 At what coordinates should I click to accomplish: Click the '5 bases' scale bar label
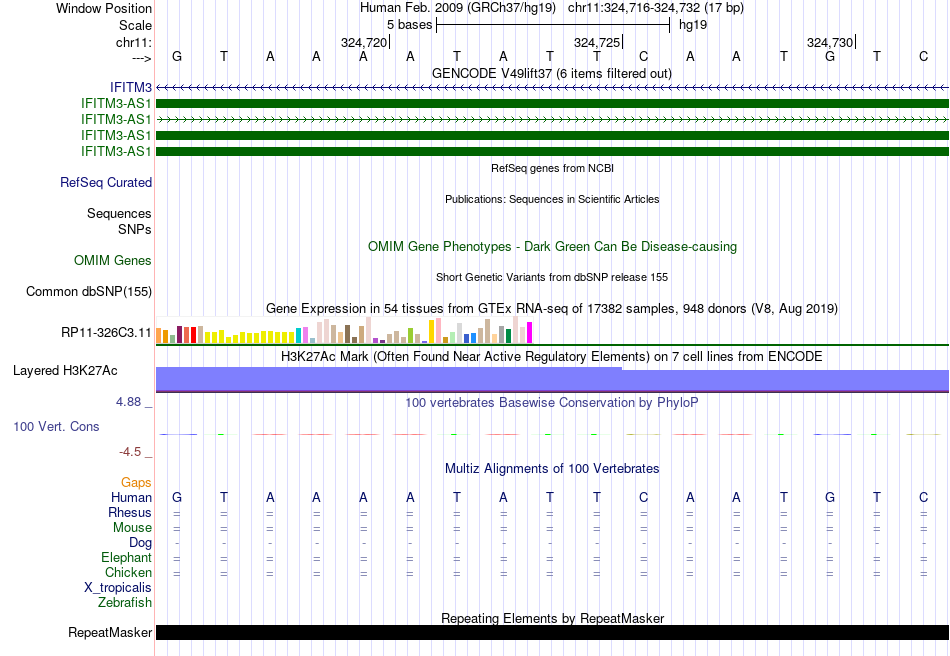pyautogui.click(x=410, y=25)
